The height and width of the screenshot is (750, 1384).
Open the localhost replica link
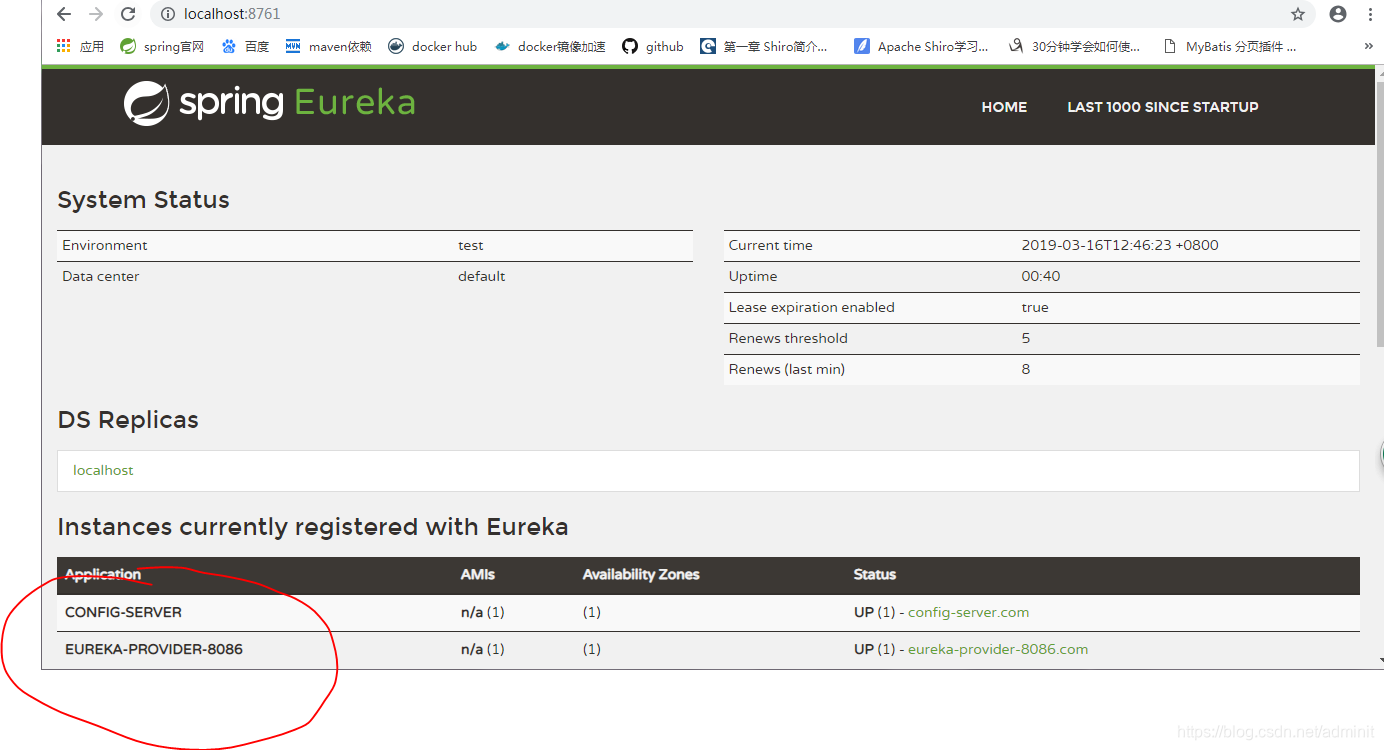pyautogui.click(x=103, y=470)
